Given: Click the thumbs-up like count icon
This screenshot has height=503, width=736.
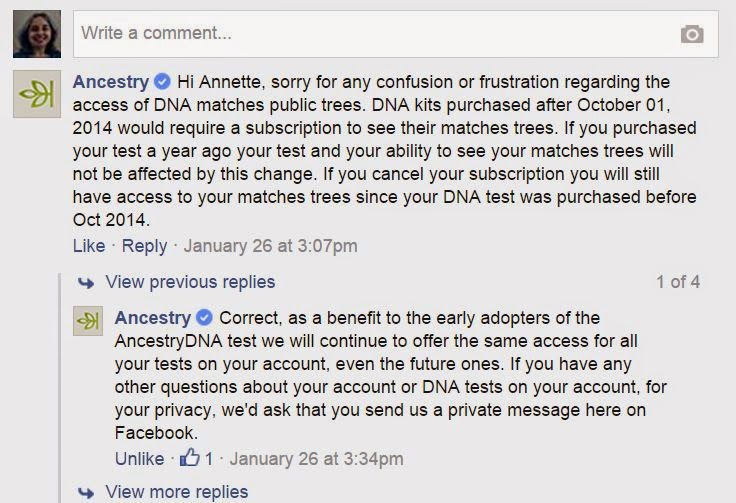Looking at the screenshot, I should [x=191, y=459].
